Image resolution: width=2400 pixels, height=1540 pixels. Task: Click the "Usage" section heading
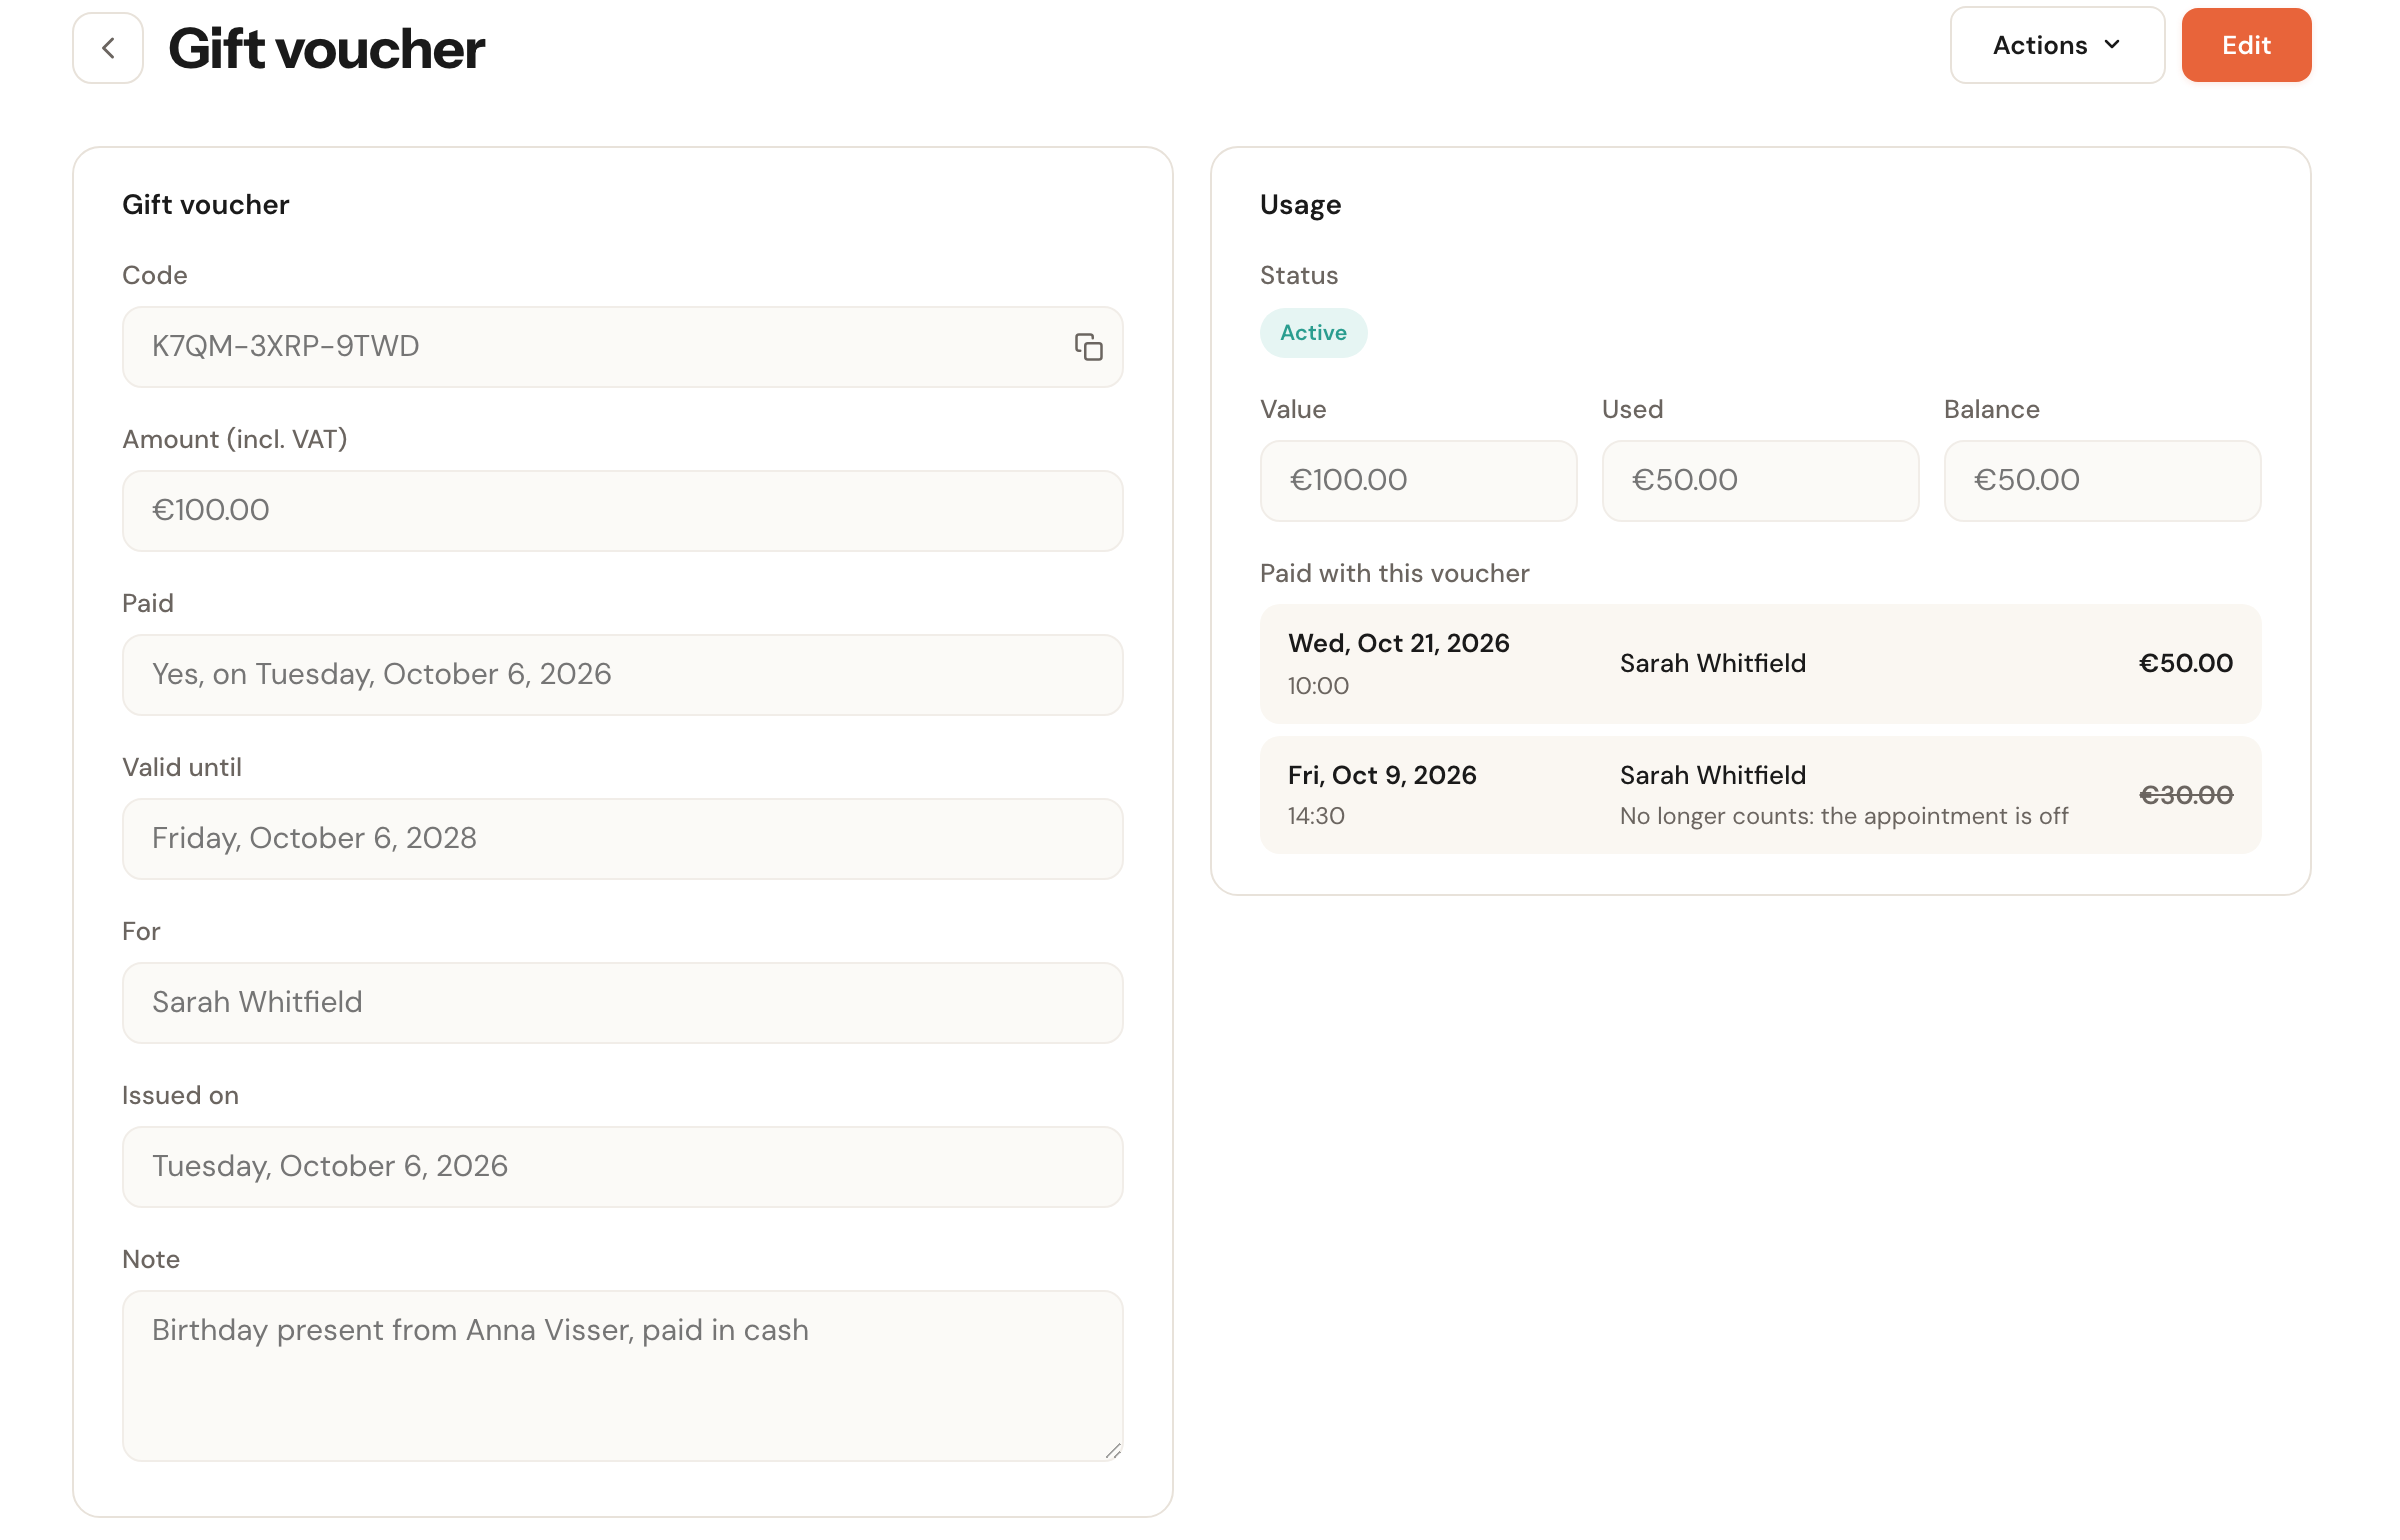pos(1300,205)
